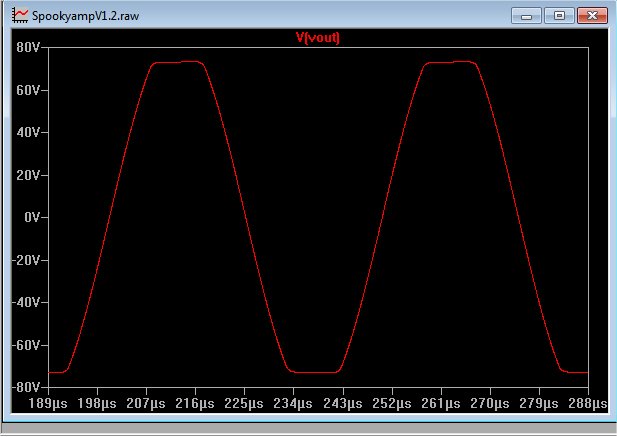Click the -80V vertical axis label

[26, 387]
